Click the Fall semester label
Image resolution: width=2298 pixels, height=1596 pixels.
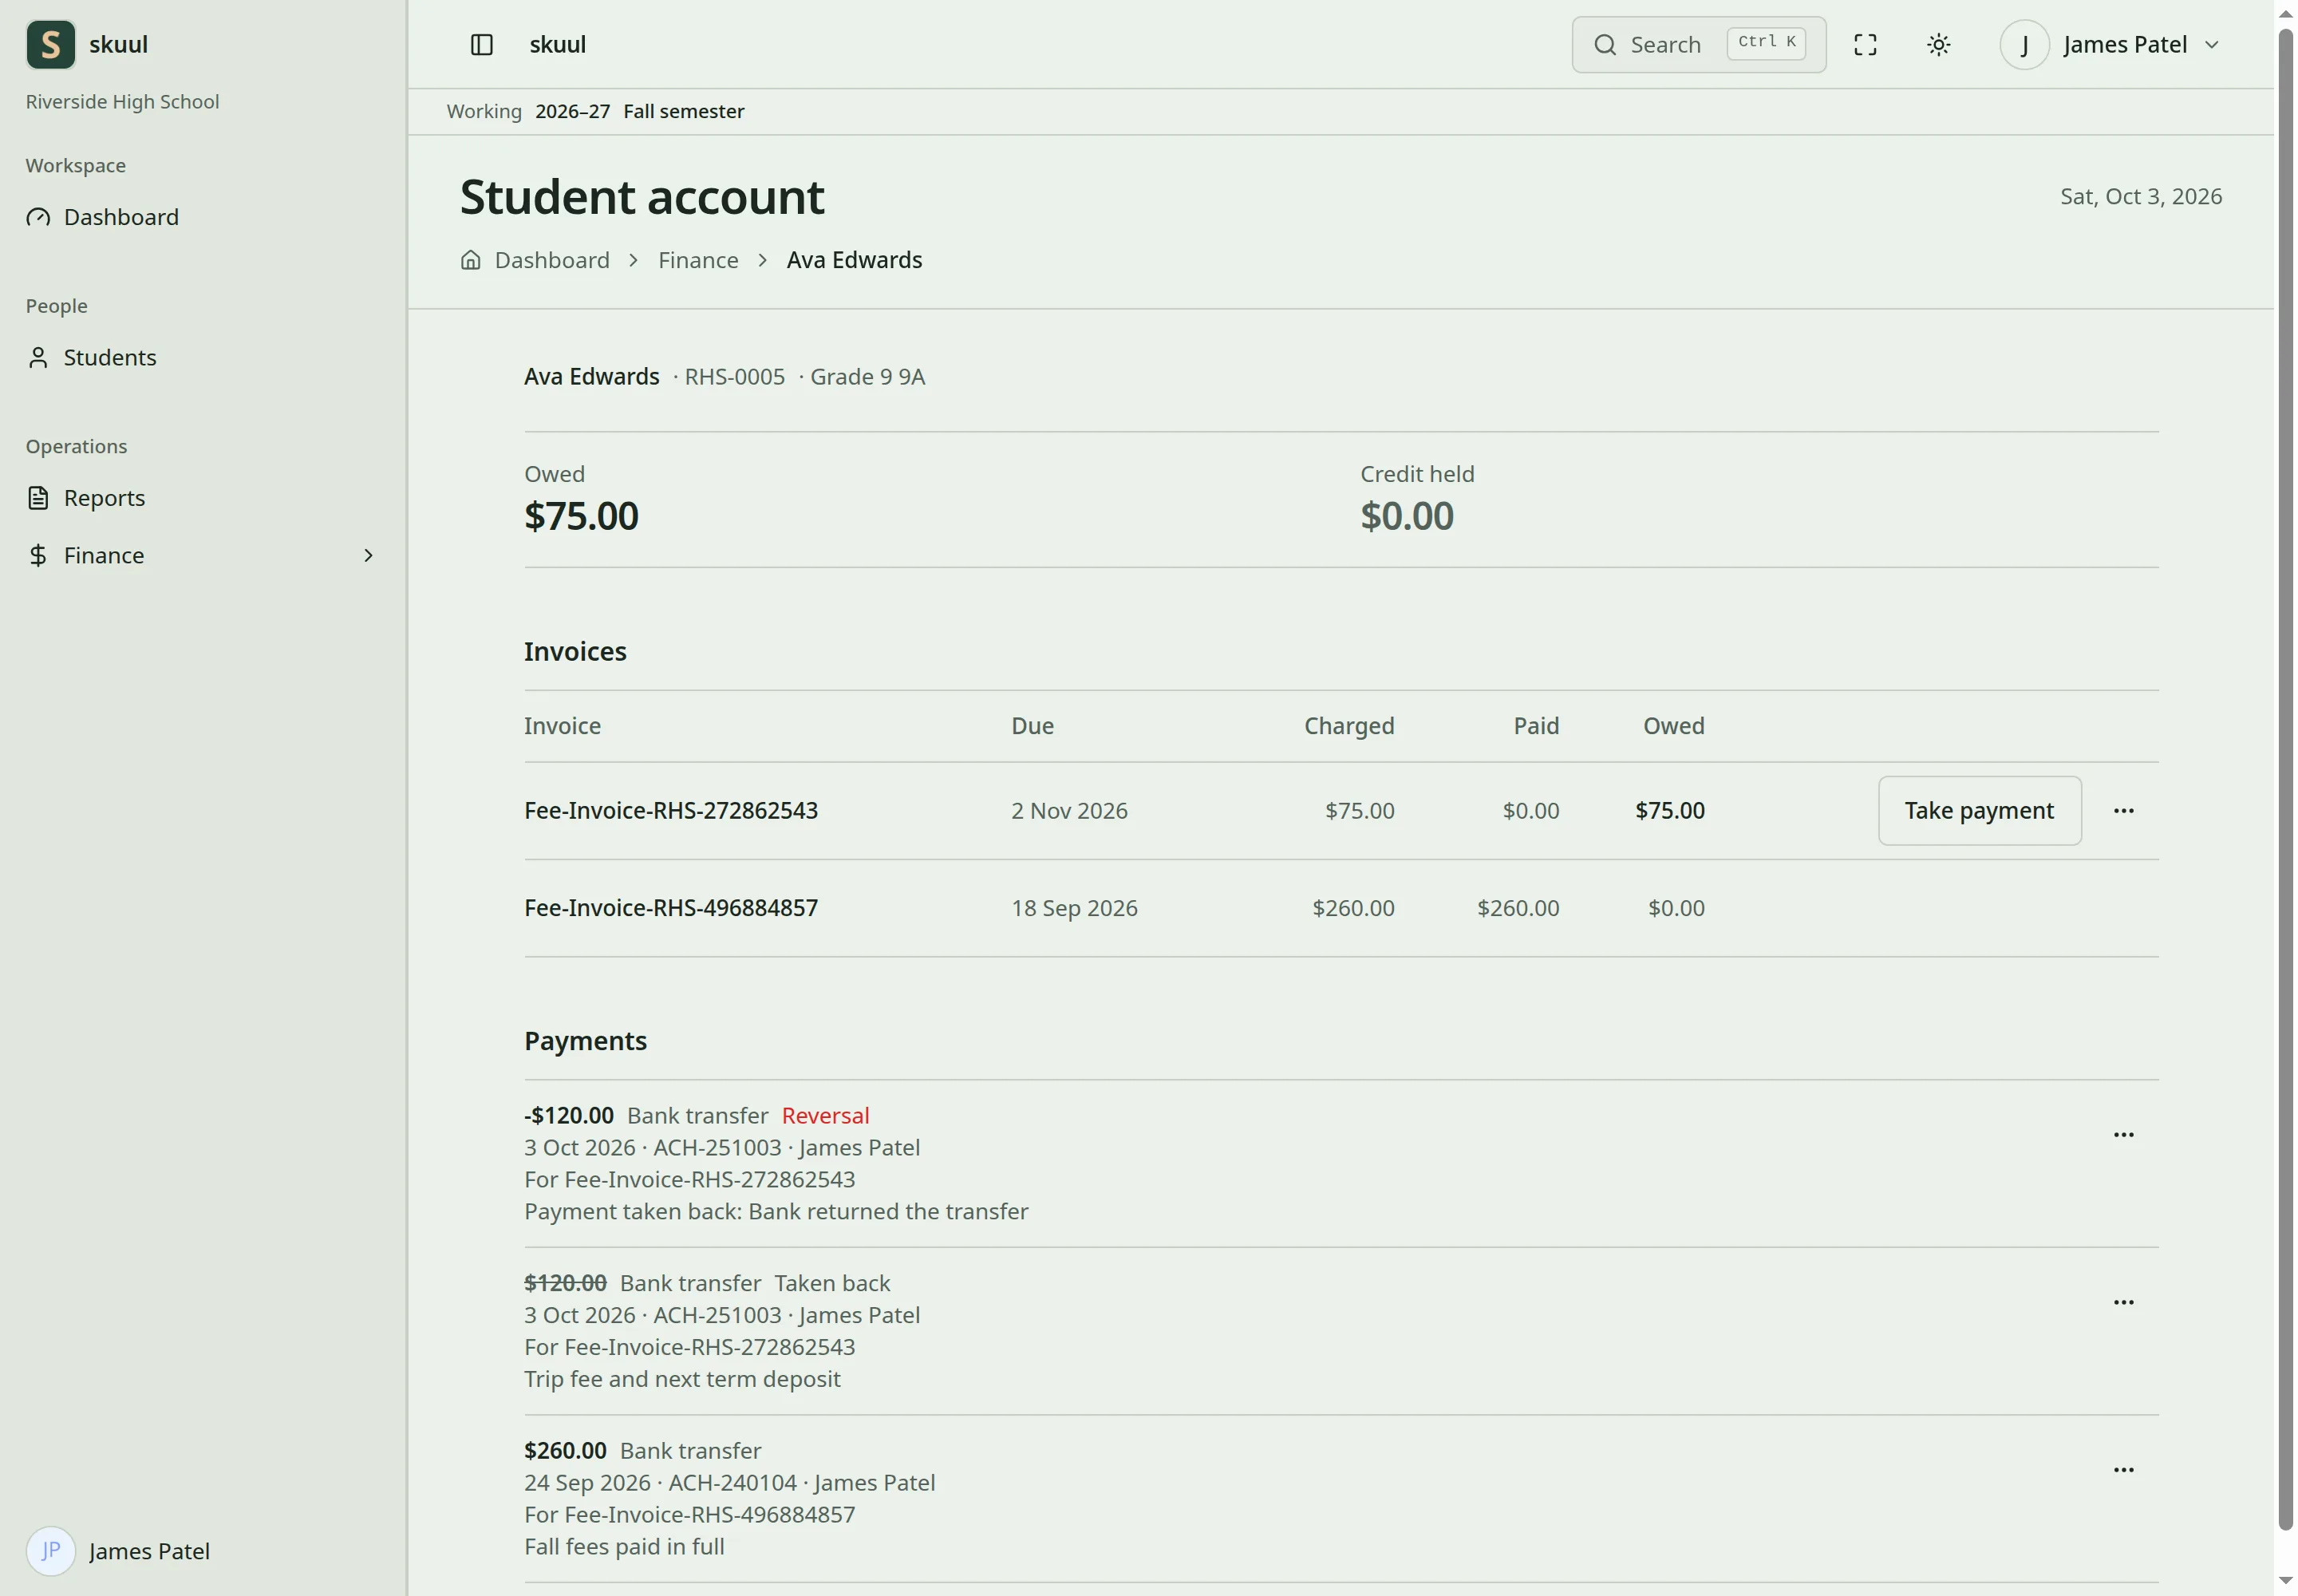pos(683,111)
